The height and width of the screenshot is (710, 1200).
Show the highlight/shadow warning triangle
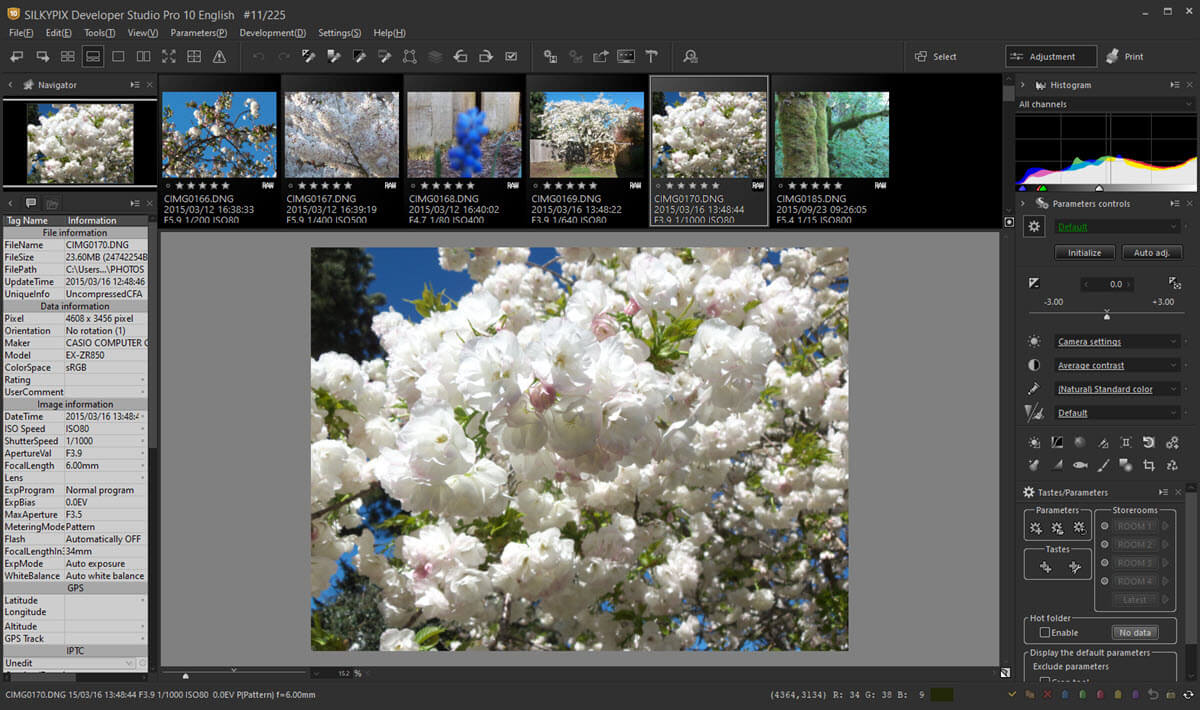[x=219, y=56]
